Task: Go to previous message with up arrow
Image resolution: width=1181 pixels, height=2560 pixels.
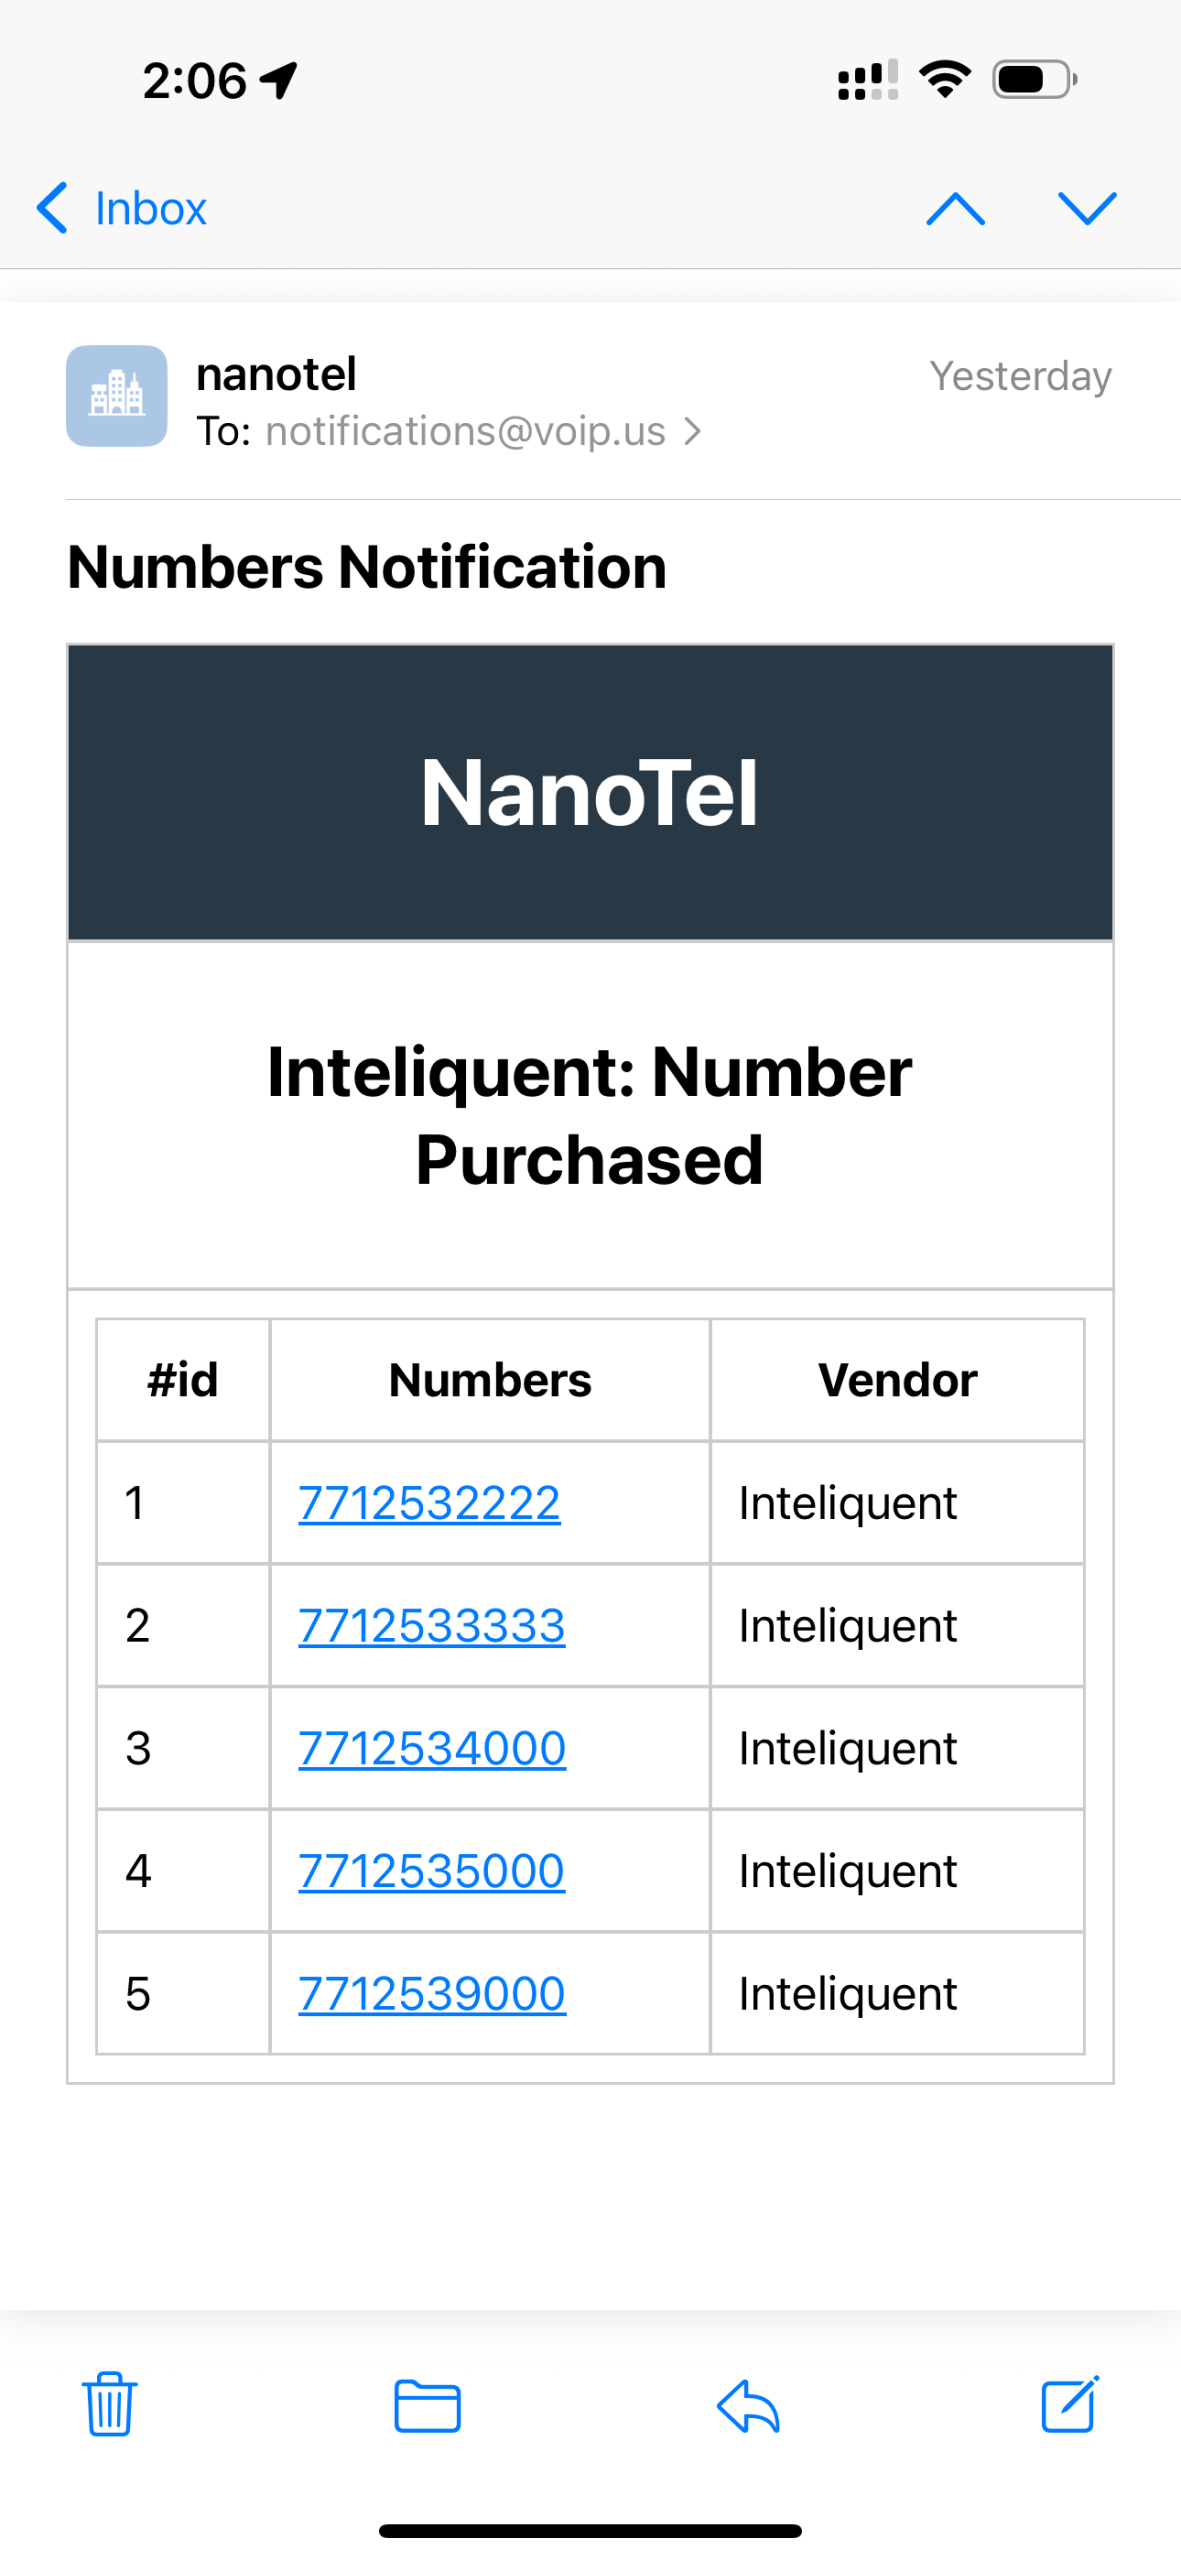Action: [955, 208]
